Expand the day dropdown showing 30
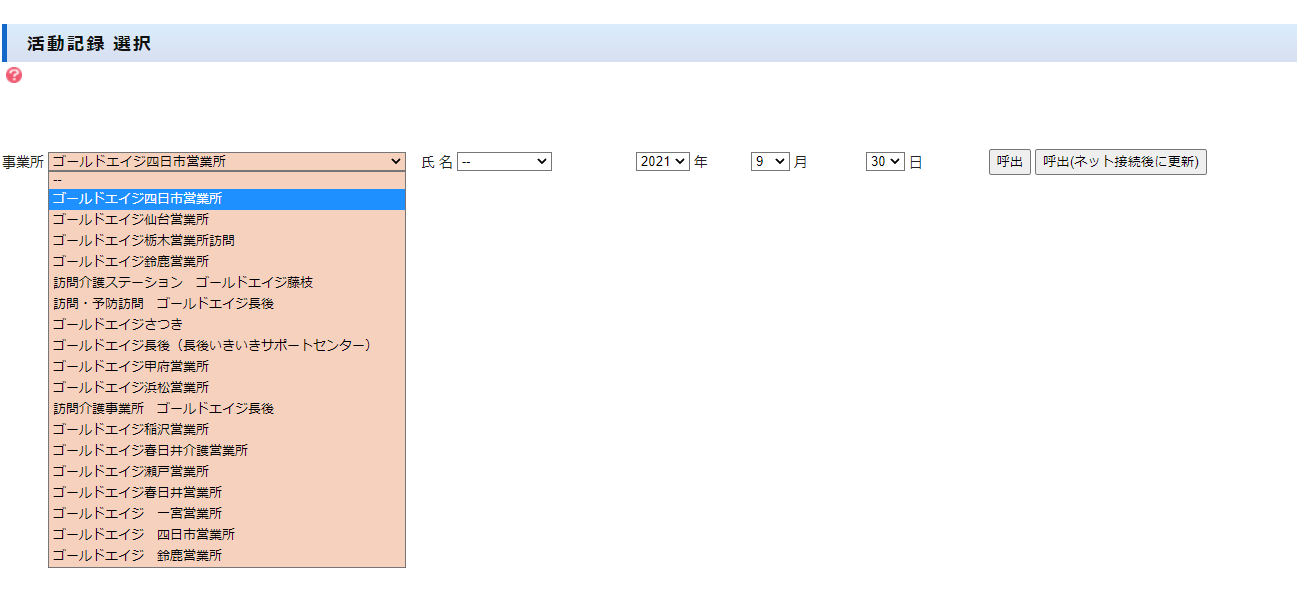The width and height of the screenshot is (1297, 593). pyautogui.click(x=884, y=161)
